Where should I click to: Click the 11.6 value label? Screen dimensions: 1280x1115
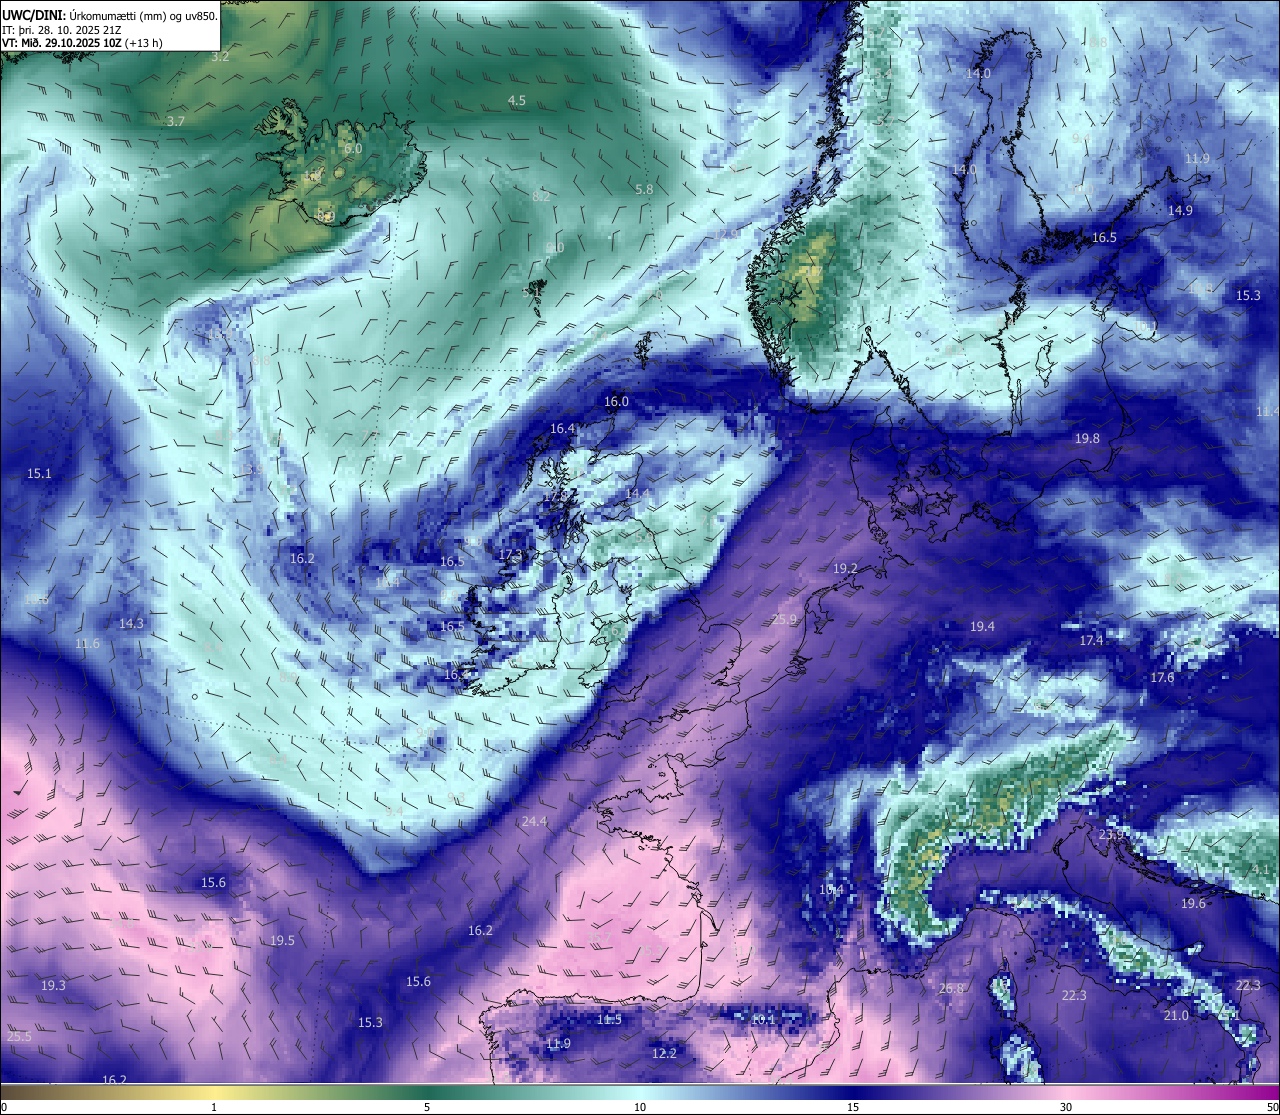pyautogui.click(x=87, y=644)
